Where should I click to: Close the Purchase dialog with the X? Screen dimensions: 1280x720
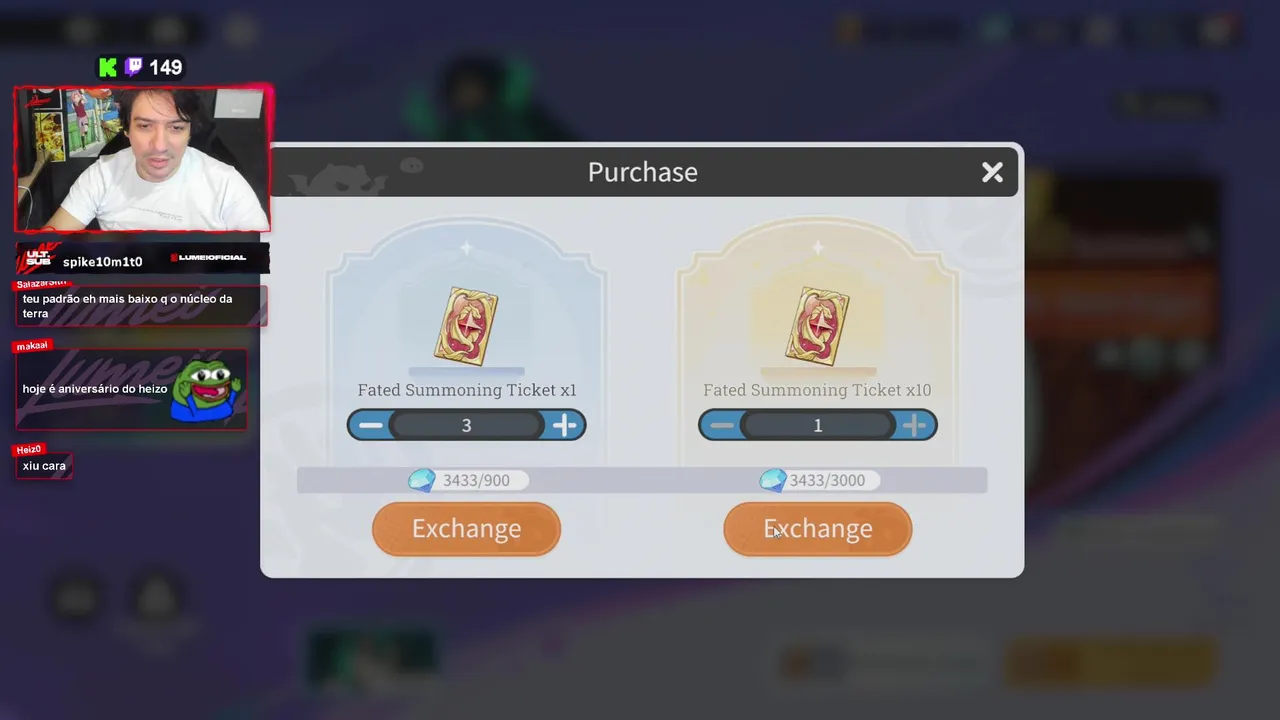click(x=992, y=173)
